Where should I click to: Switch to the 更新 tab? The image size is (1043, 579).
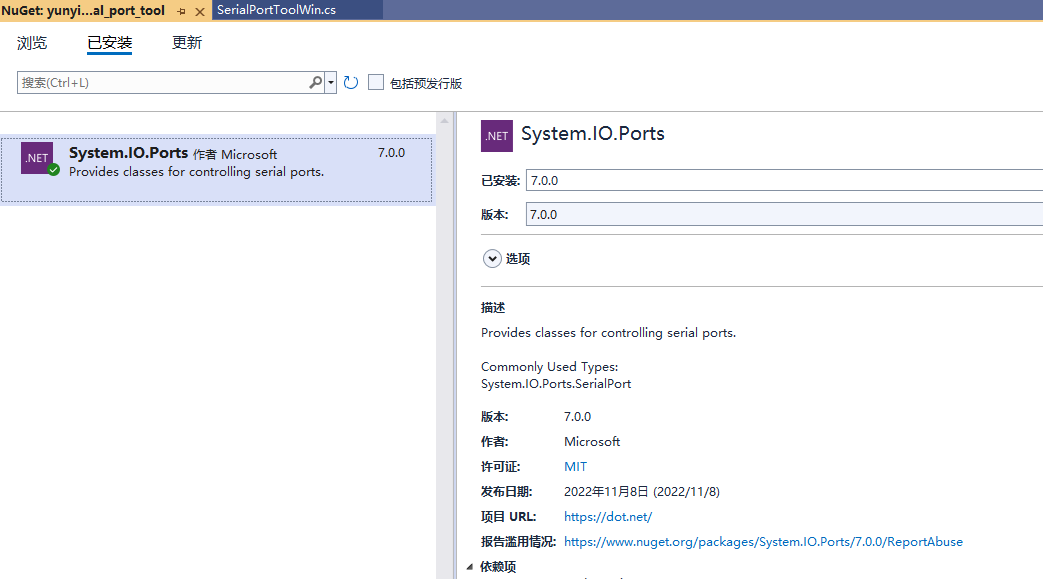(187, 43)
